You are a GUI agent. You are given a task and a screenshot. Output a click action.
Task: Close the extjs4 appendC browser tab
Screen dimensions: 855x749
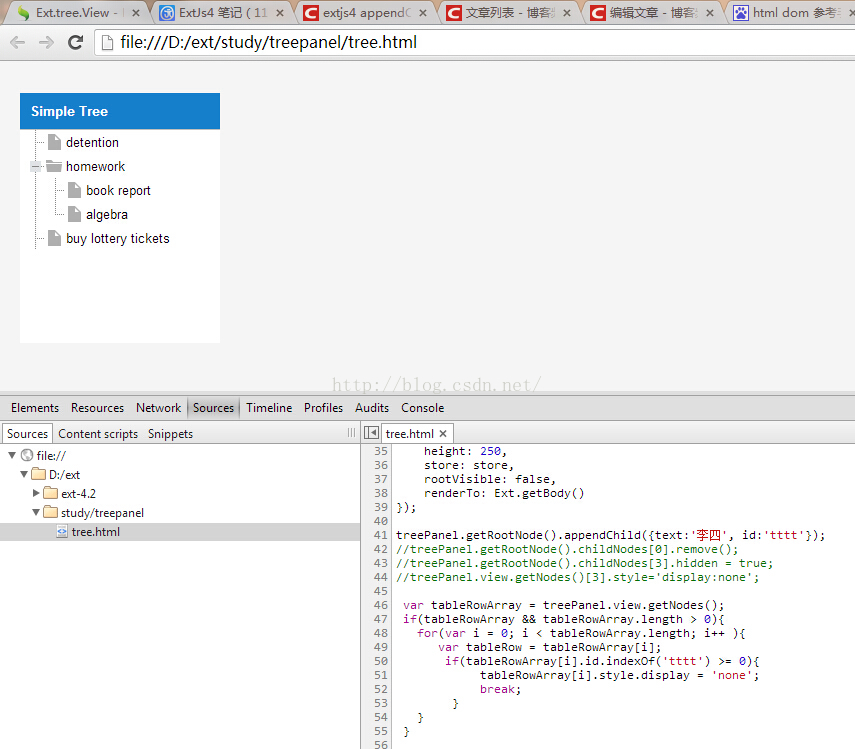(x=423, y=13)
